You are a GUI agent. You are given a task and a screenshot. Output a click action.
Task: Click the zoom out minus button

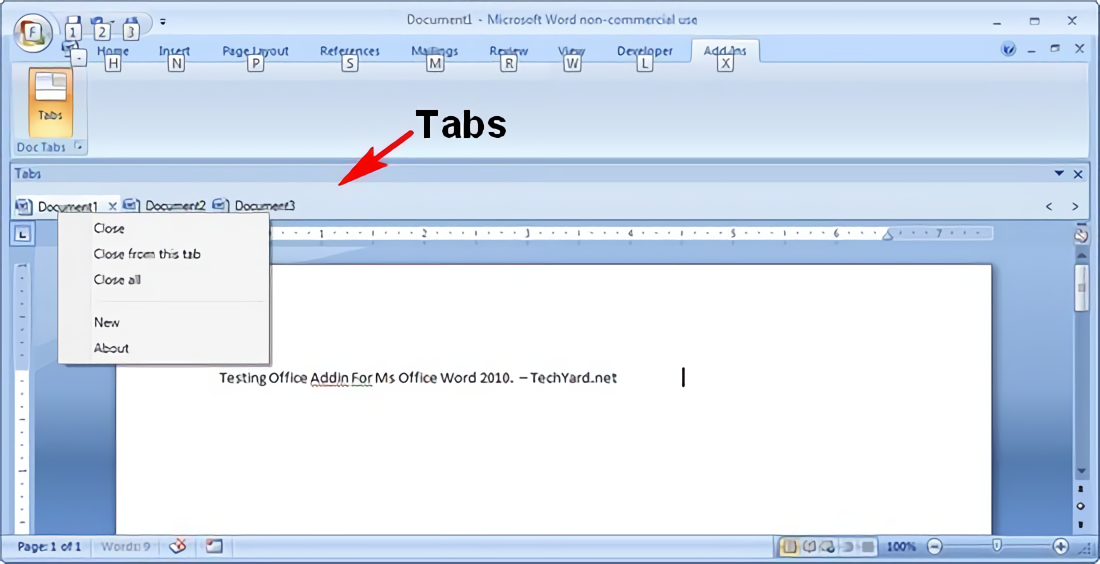[934, 546]
